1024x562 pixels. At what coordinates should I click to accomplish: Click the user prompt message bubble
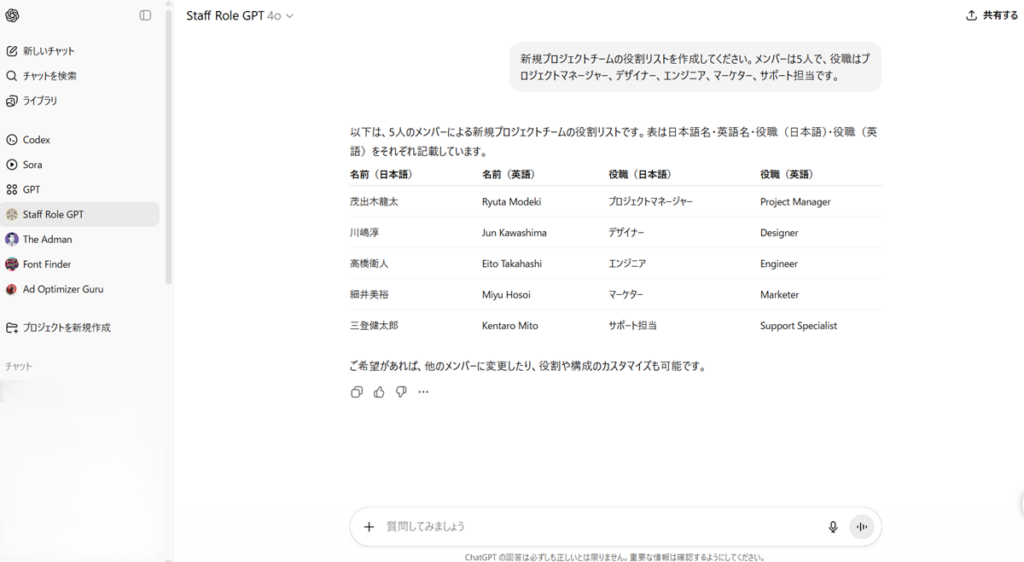tap(696, 67)
